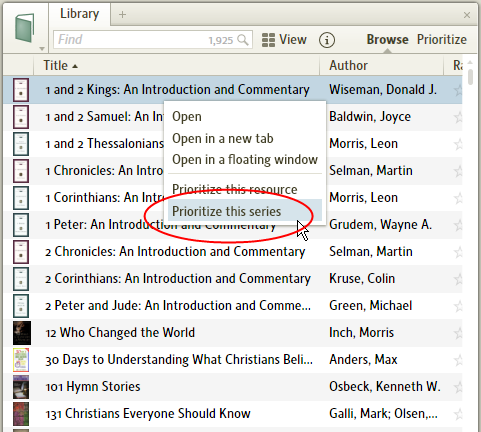This screenshot has width=481, height=432.
Task: Click the Rating column header
Action: point(454,66)
